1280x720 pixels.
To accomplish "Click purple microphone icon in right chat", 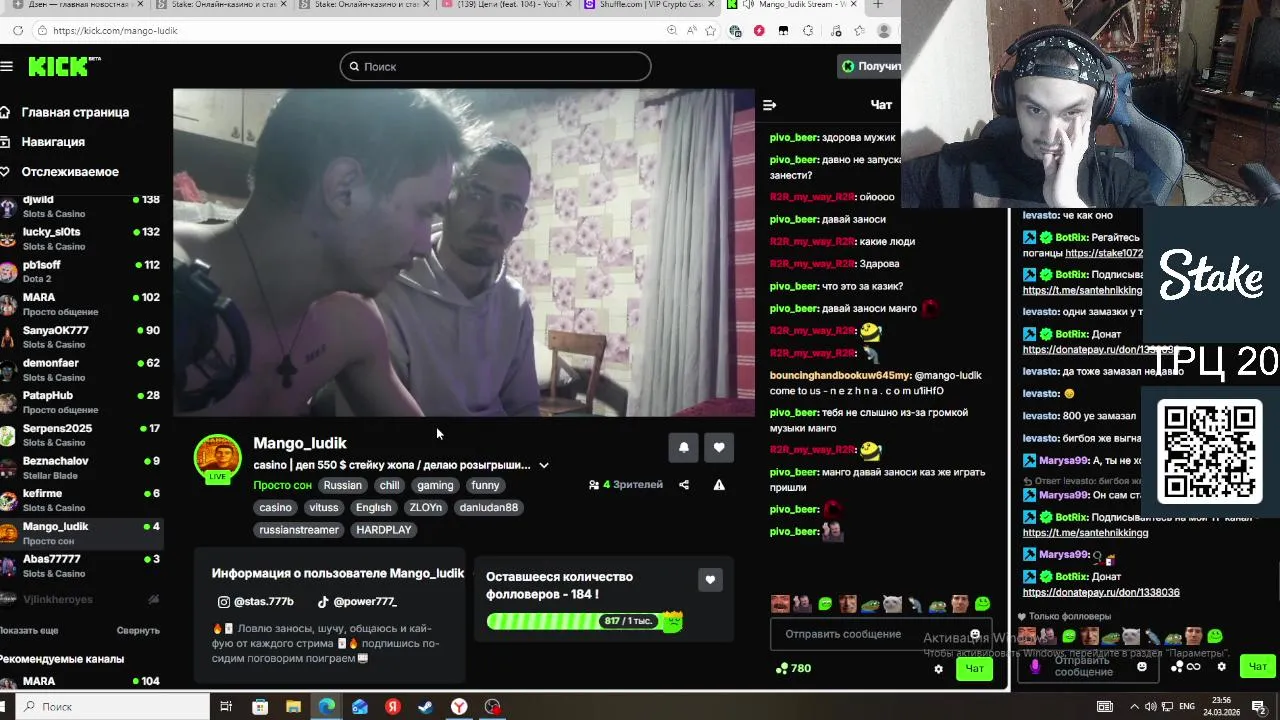I will (1035, 667).
